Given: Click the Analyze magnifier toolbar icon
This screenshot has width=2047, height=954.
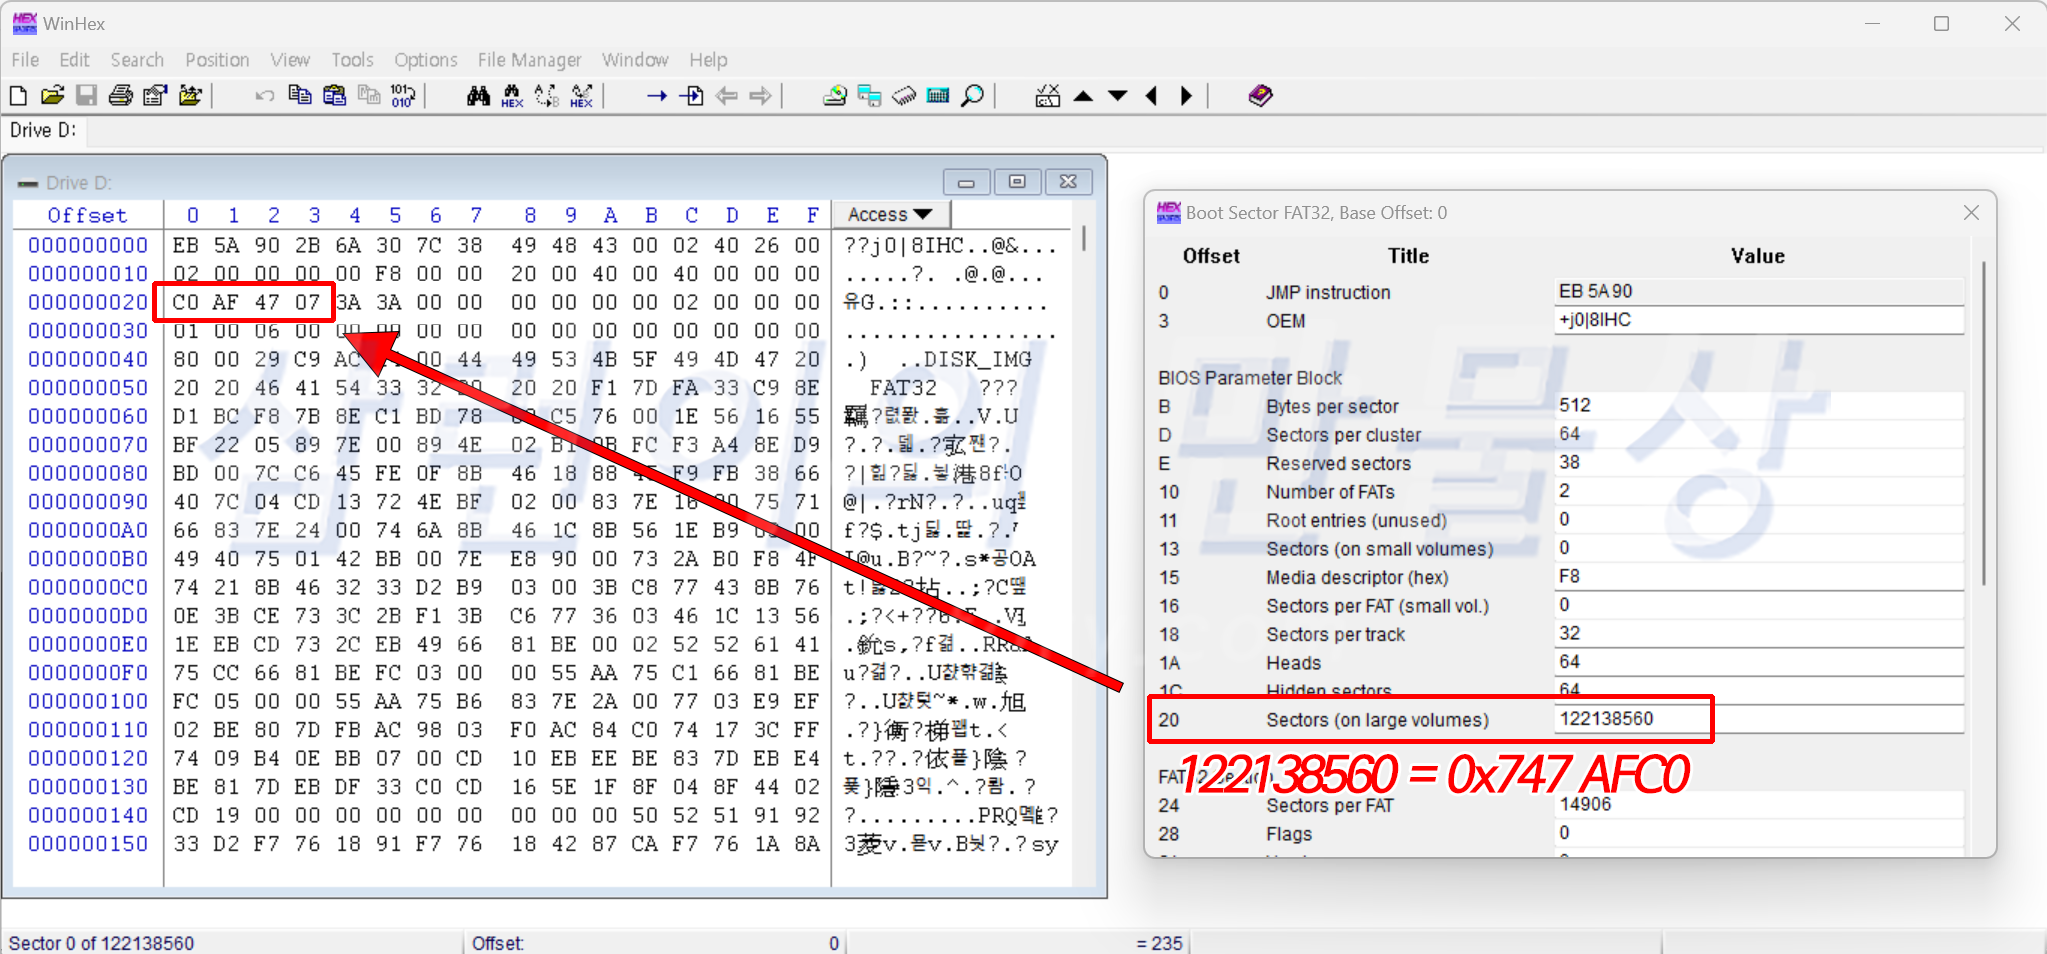Looking at the screenshot, I should pyautogui.click(x=972, y=96).
